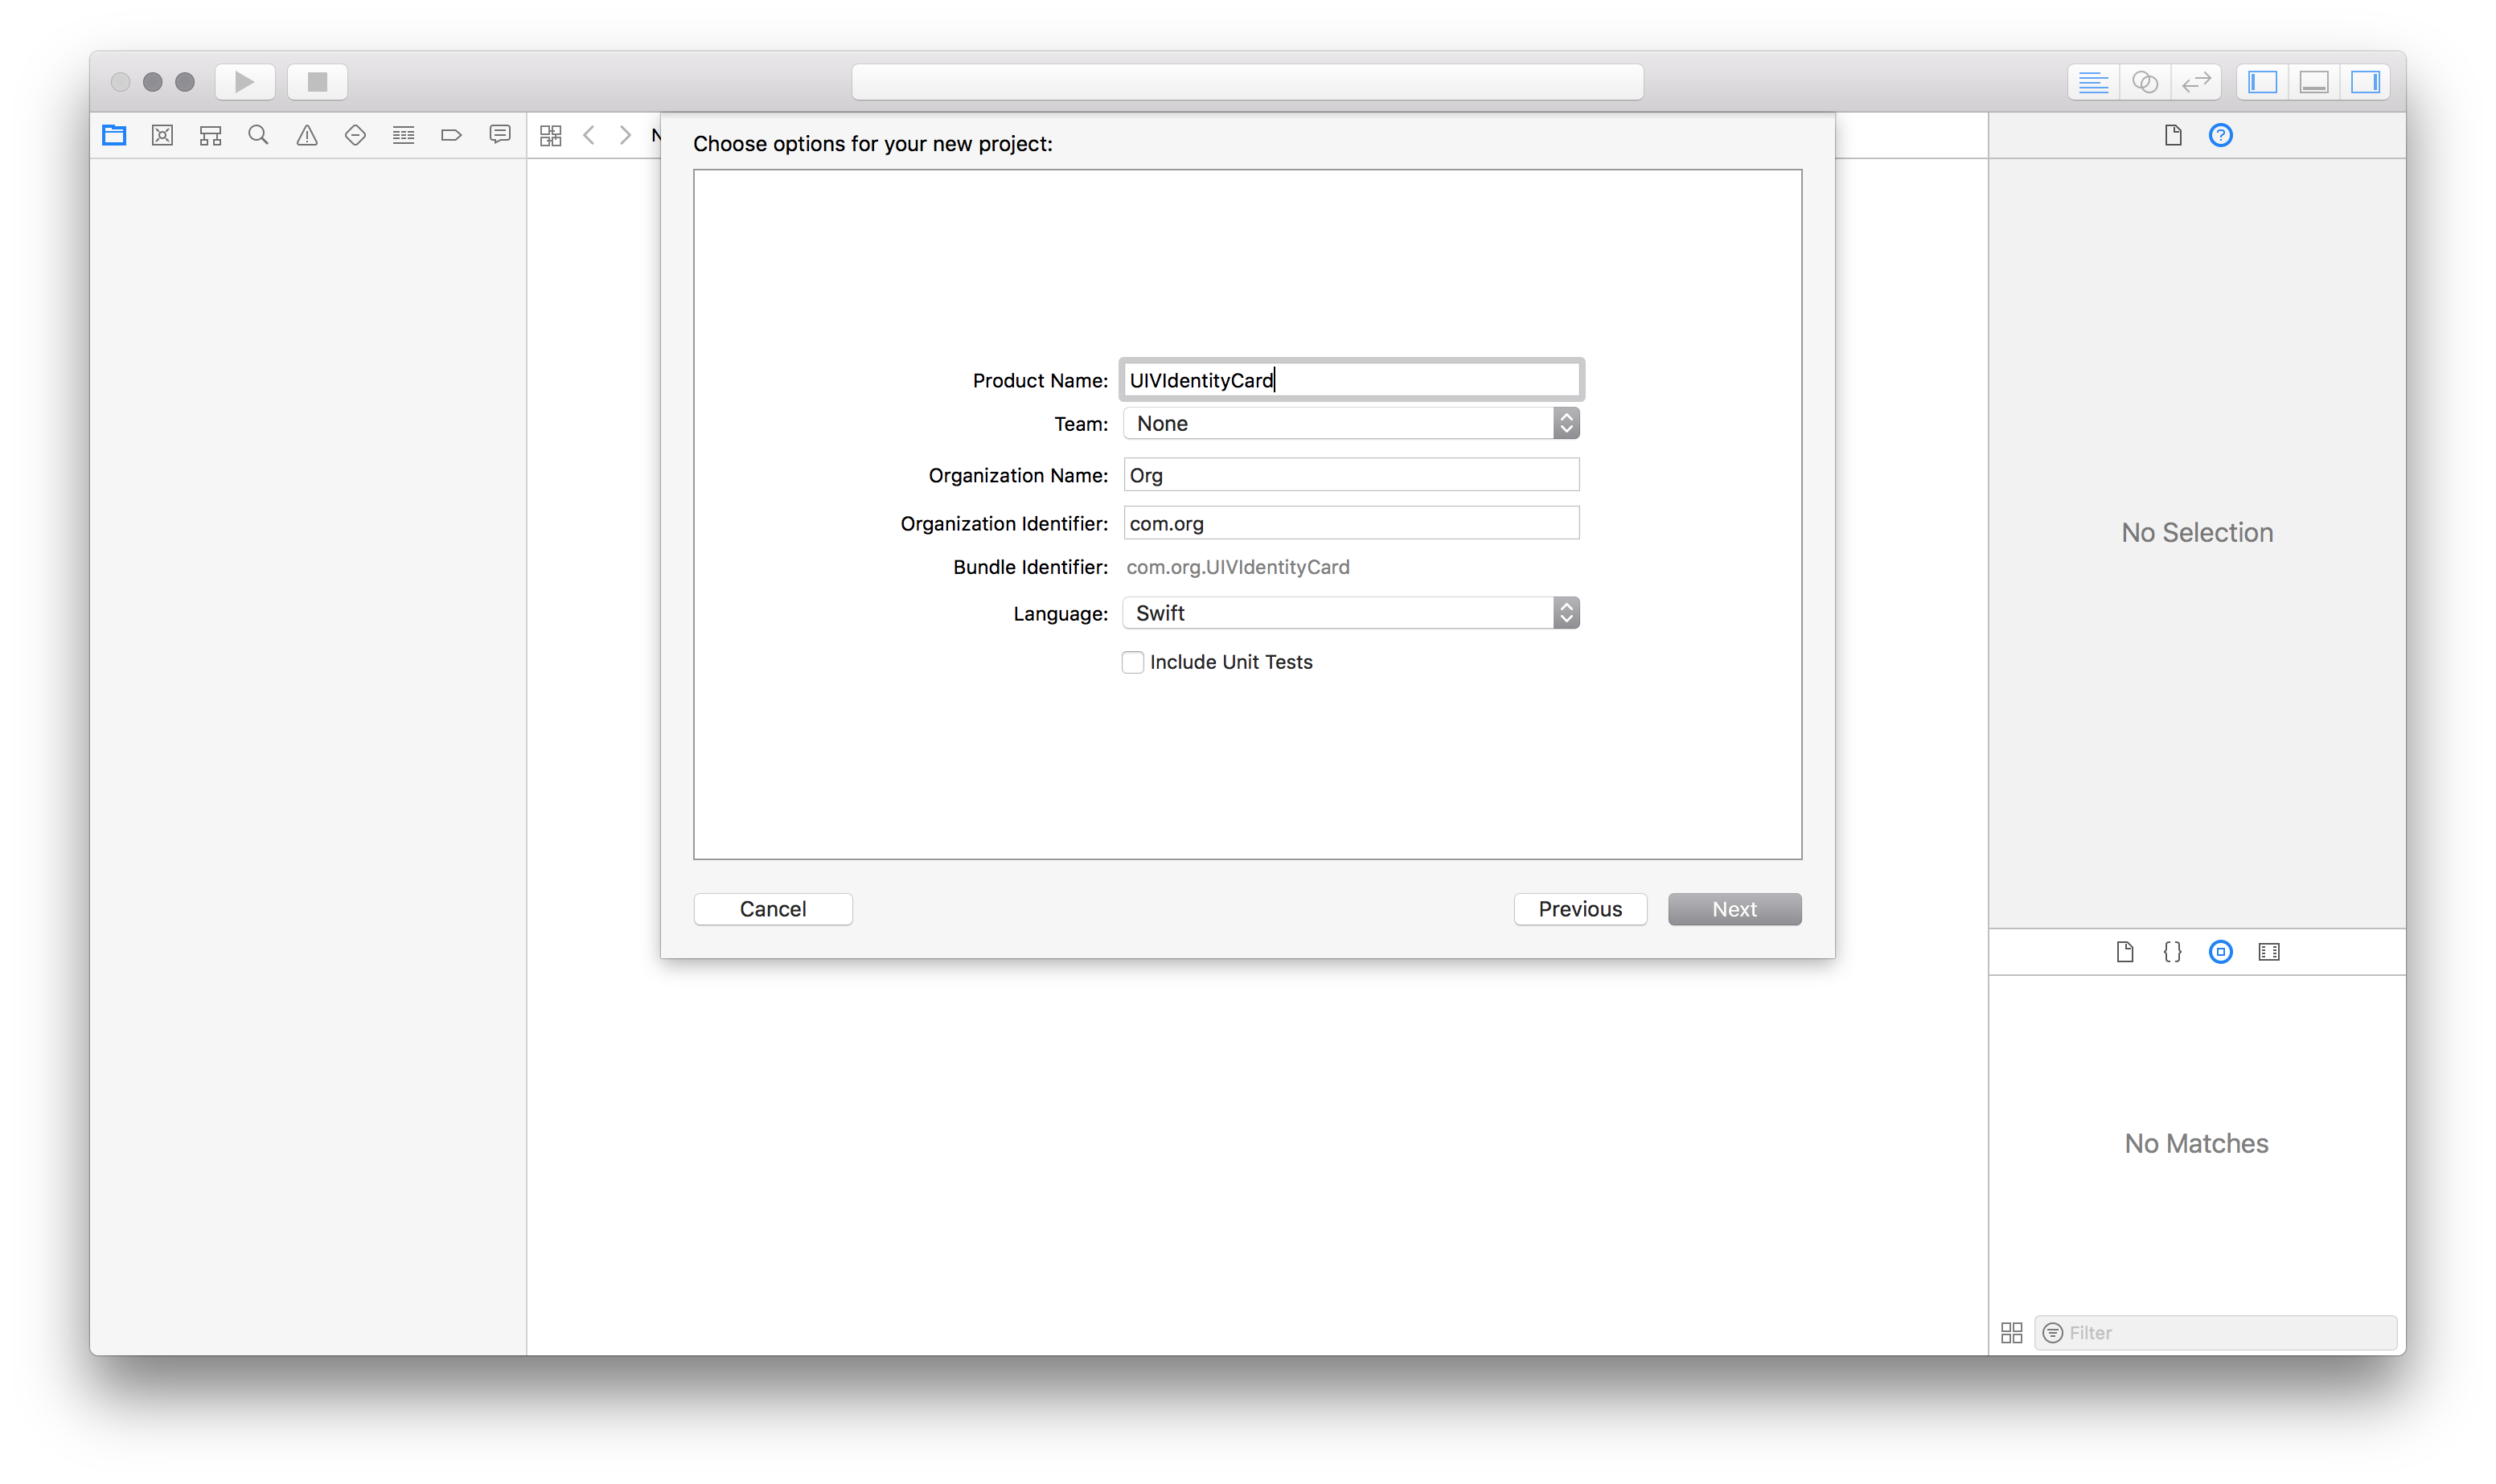The width and height of the screenshot is (2496, 1484).
Task: Select the Find navigator magnifier
Action: pos(258,134)
